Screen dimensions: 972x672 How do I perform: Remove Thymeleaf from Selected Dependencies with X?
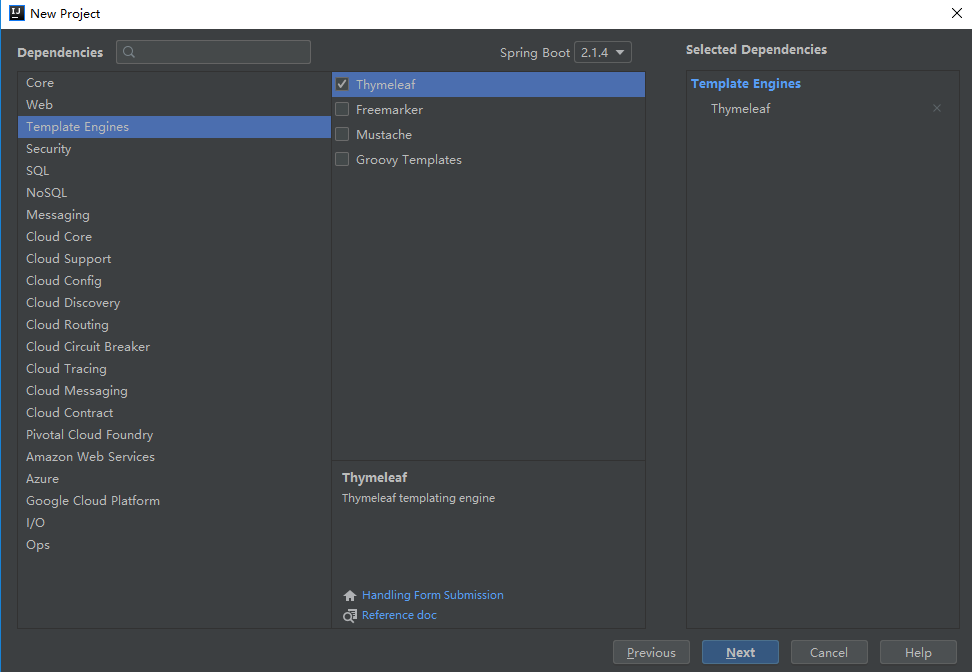[x=937, y=108]
